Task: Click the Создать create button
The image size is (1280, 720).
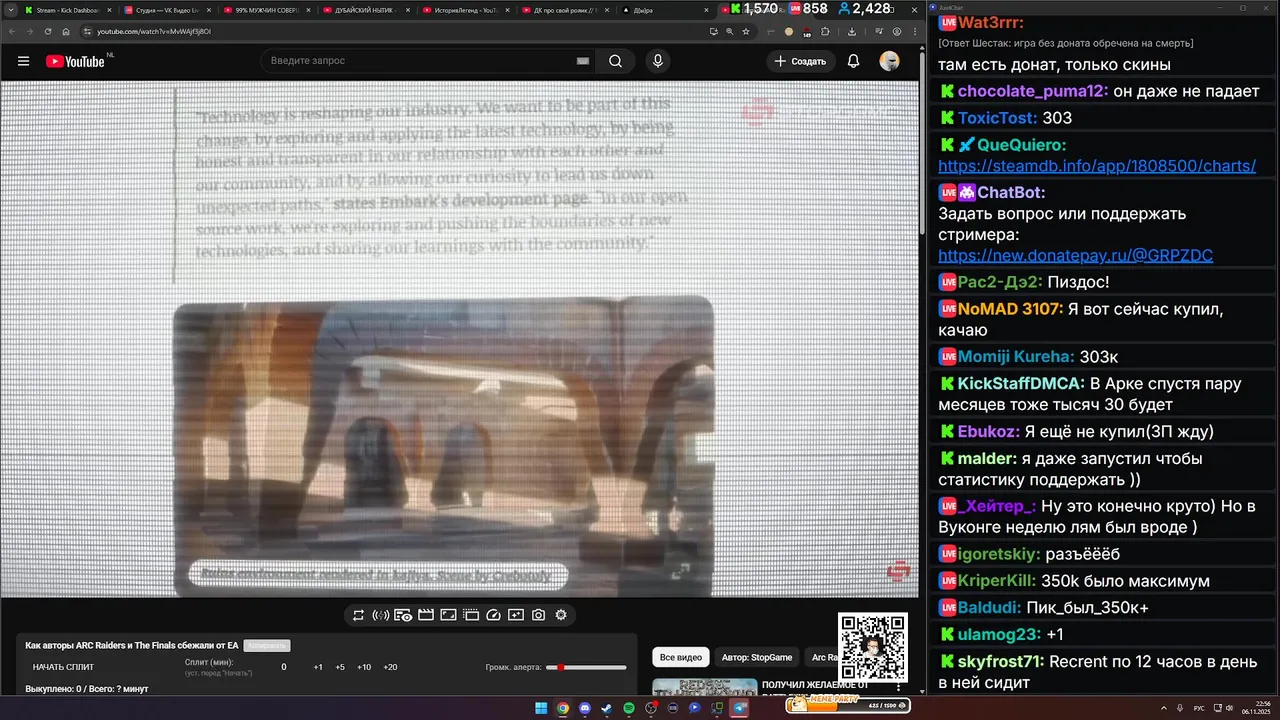Action: pyautogui.click(x=802, y=61)
